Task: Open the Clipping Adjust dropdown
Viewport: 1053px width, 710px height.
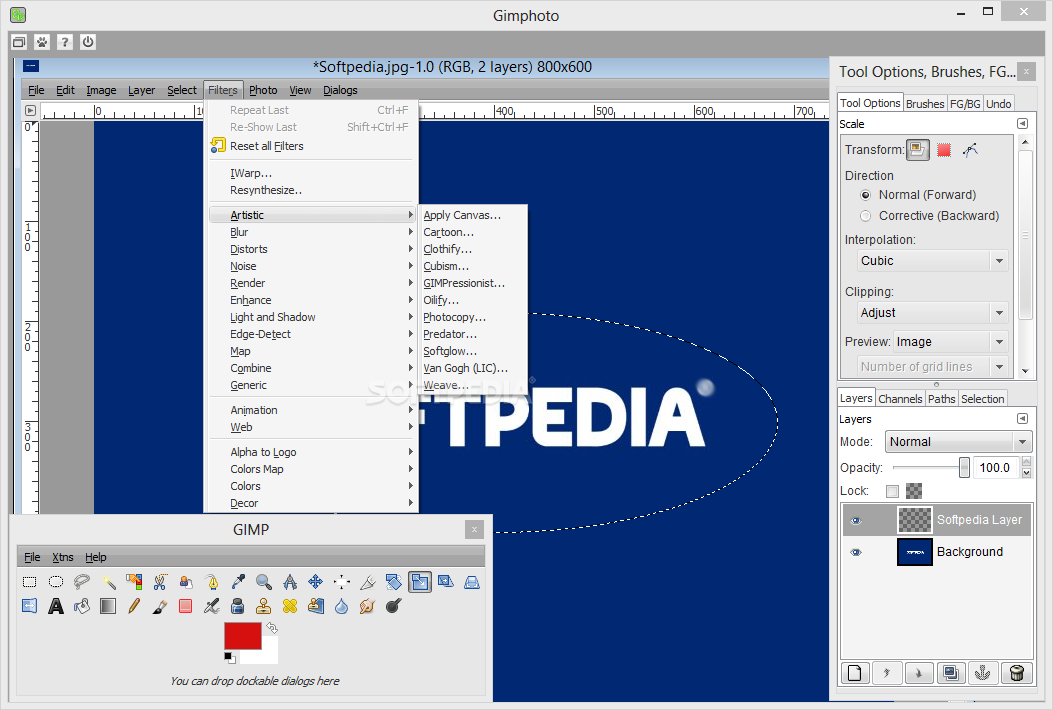Action: click(x=932, y=312)
